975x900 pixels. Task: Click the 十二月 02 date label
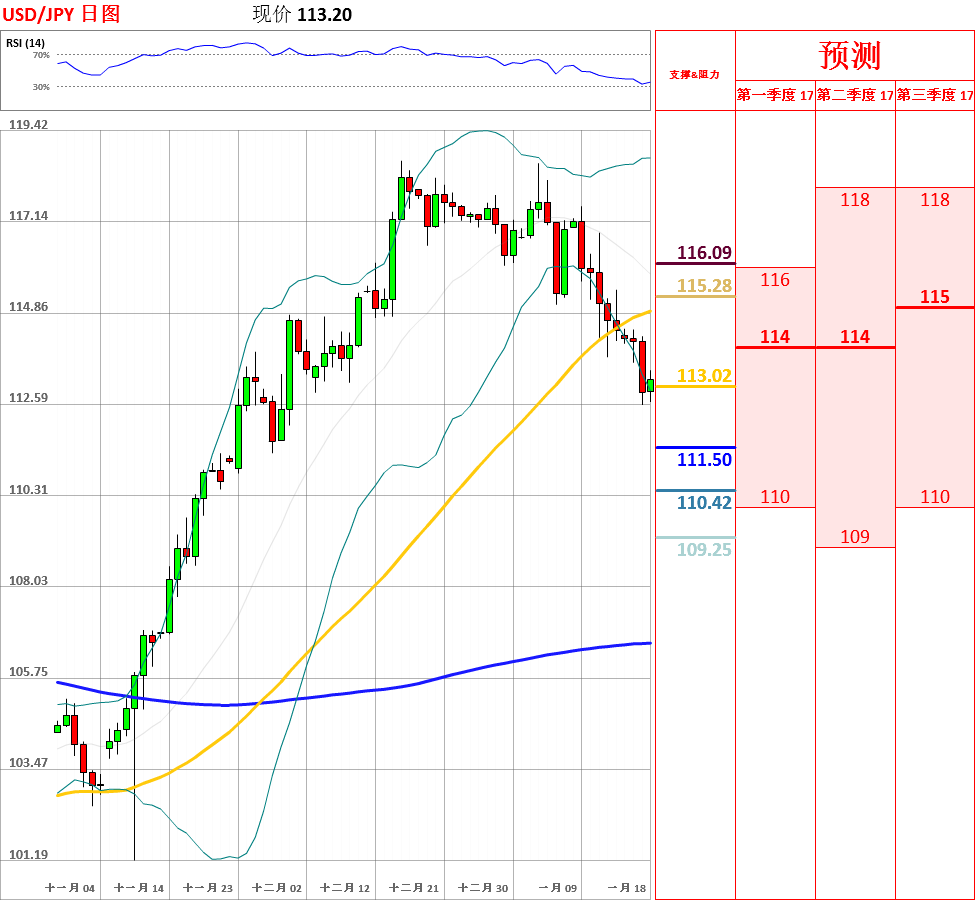point(277,888)
